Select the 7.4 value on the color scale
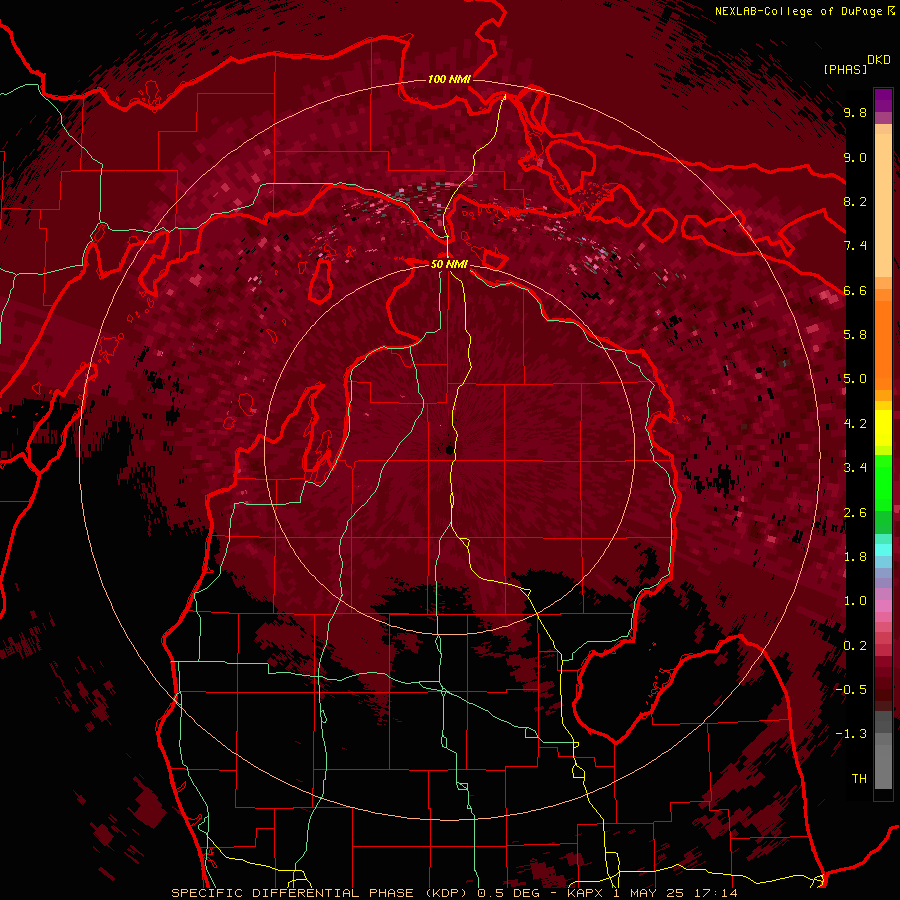The height and width of the screenshot is (900, 900). point(855,246)
